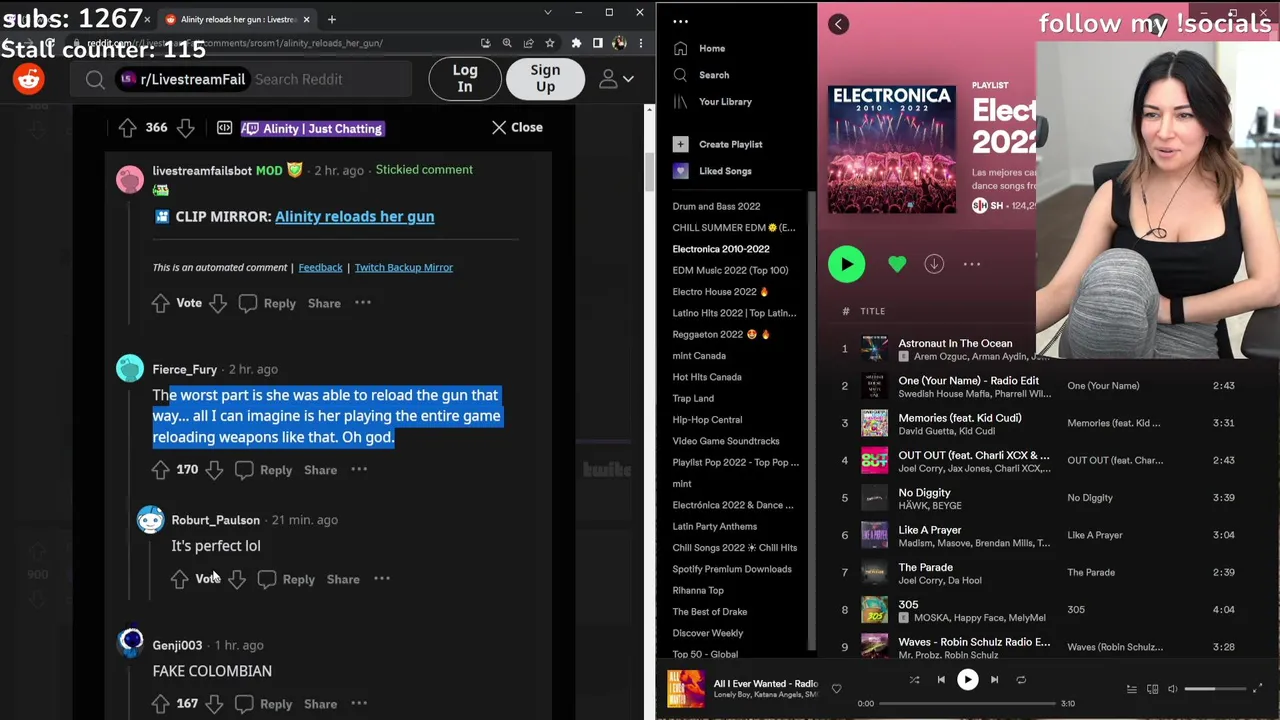Click Search Reddit input field
This screenshot has width=1280, height=720.
click(x=330, y=79)
